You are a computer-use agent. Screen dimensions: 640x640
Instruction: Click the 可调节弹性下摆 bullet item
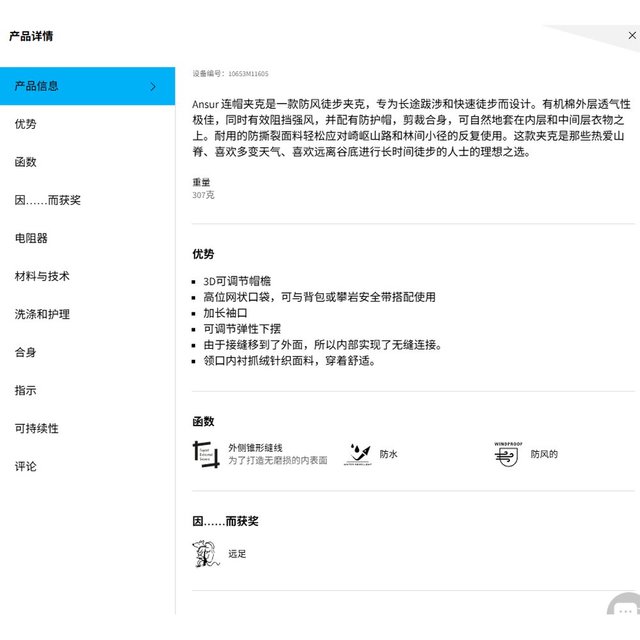[x=242, y=329]
